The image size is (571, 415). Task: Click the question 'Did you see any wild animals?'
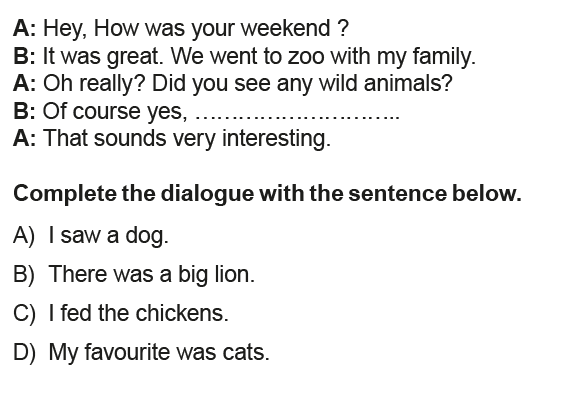[302, 83]
